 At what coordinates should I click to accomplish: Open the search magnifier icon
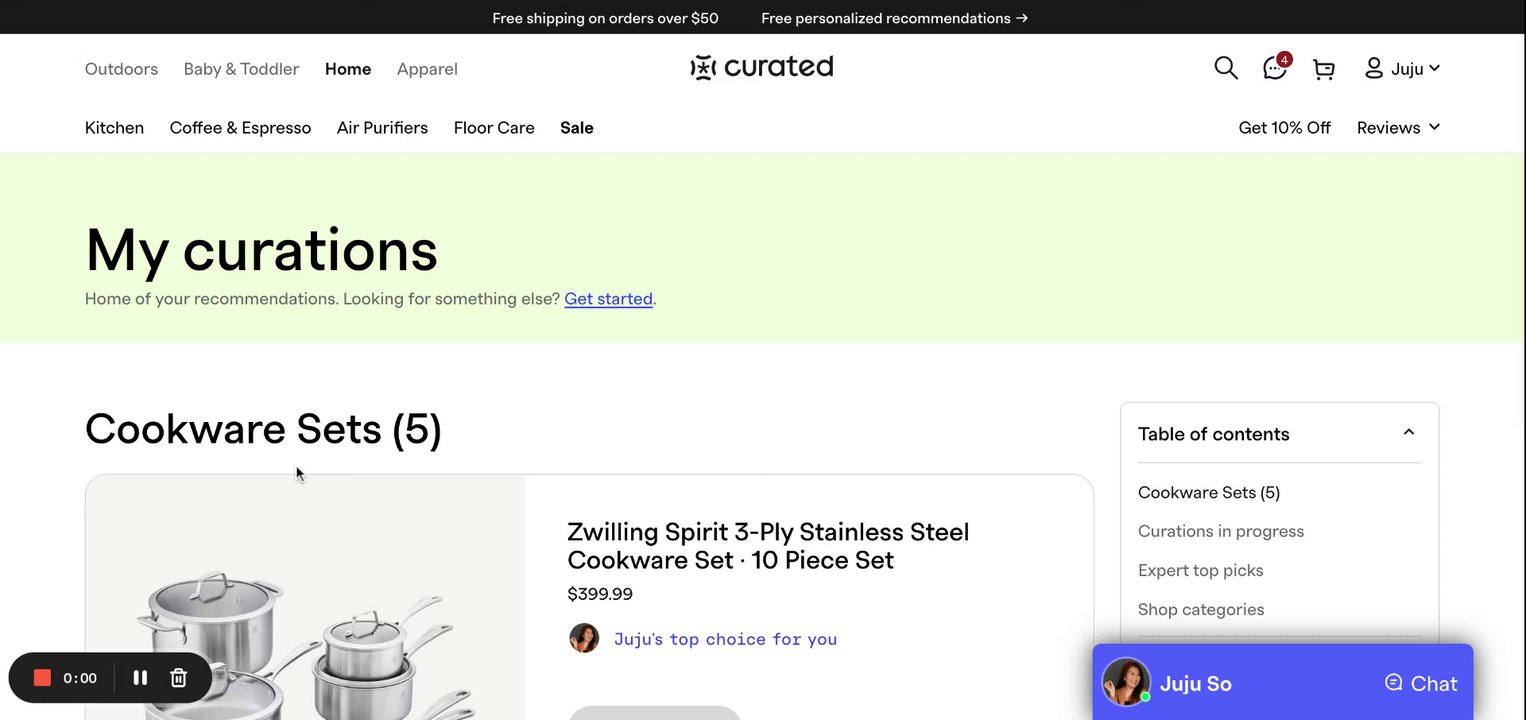pos(1226,68)
